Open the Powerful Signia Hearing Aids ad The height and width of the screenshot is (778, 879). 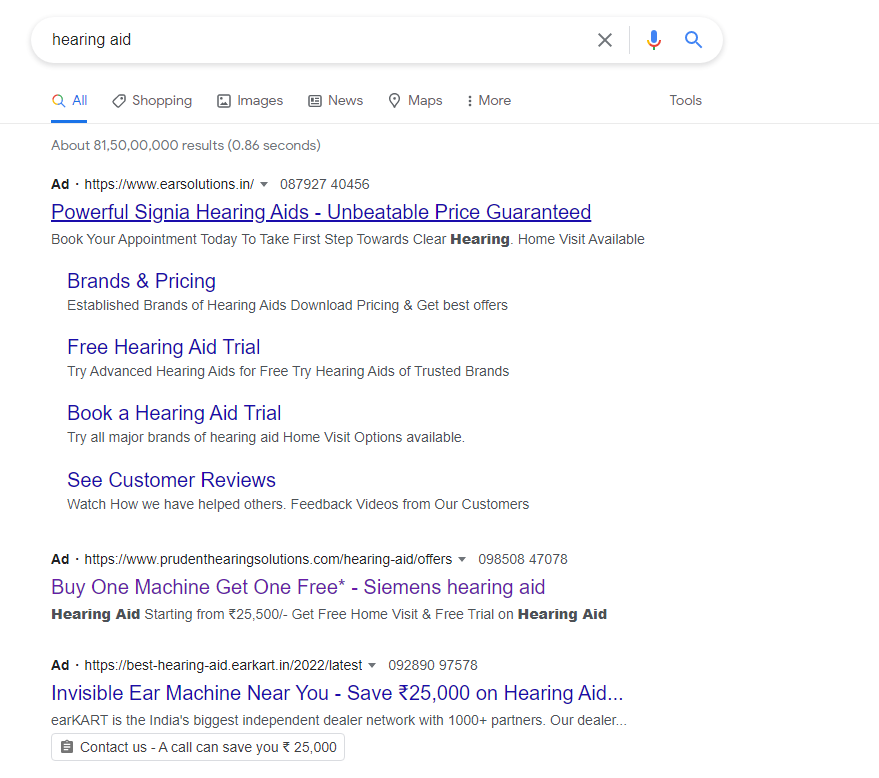click(x=320, y=212)
